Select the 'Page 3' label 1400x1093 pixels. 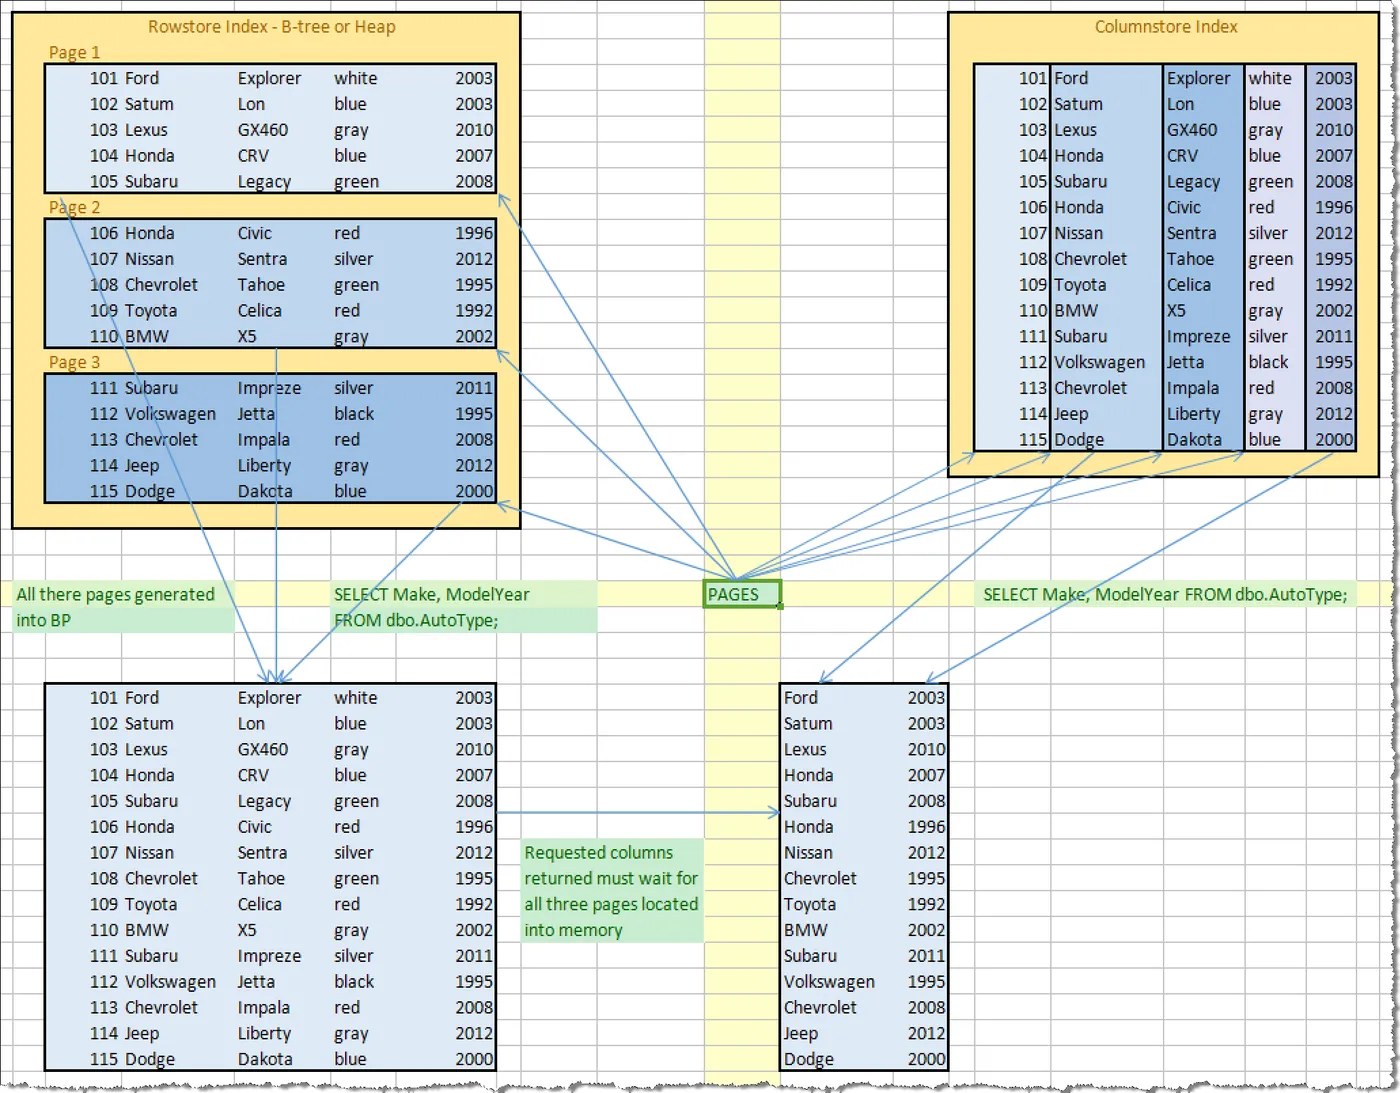coord(74,362)
